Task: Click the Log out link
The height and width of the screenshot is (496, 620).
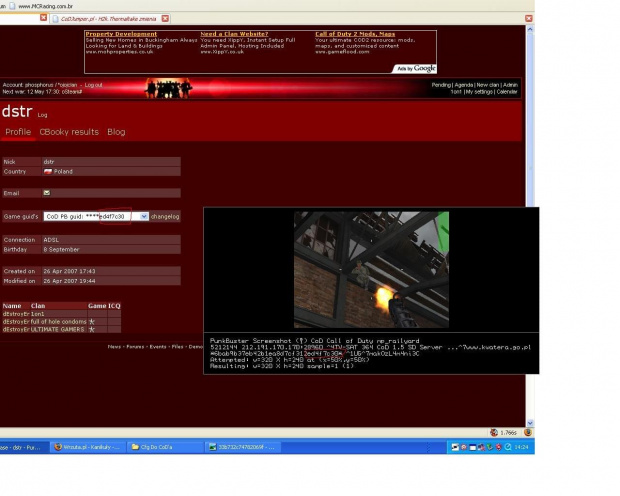Action: 93,85
